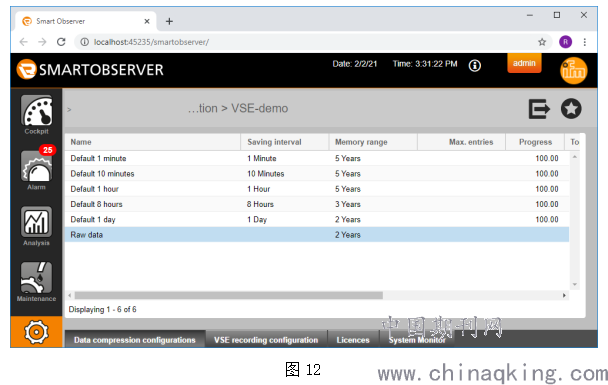
Task: Click the horizontal scrollbar right arrow
Action: point(564,295)
